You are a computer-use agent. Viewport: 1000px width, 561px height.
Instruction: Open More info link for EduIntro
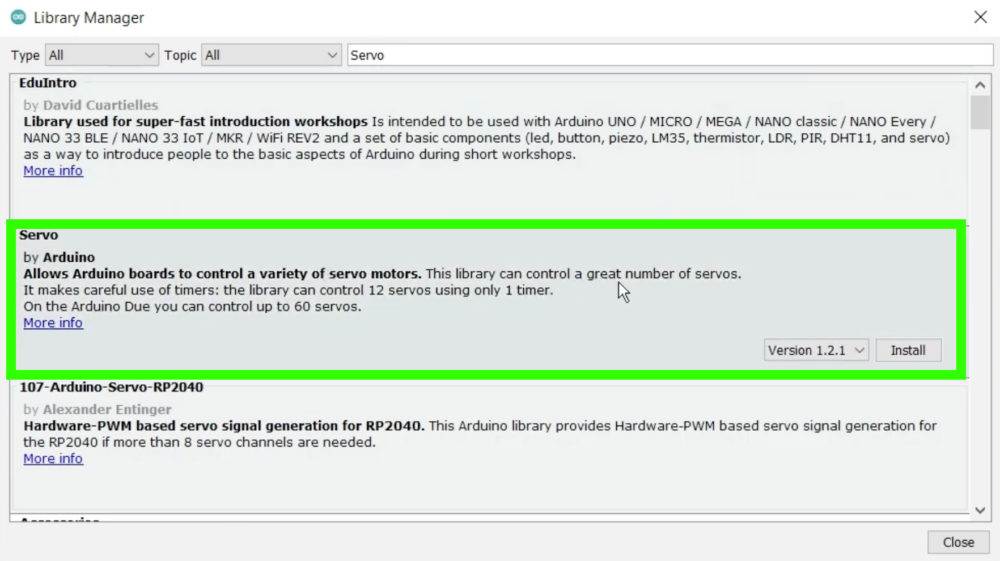click(x=53, y=171)
